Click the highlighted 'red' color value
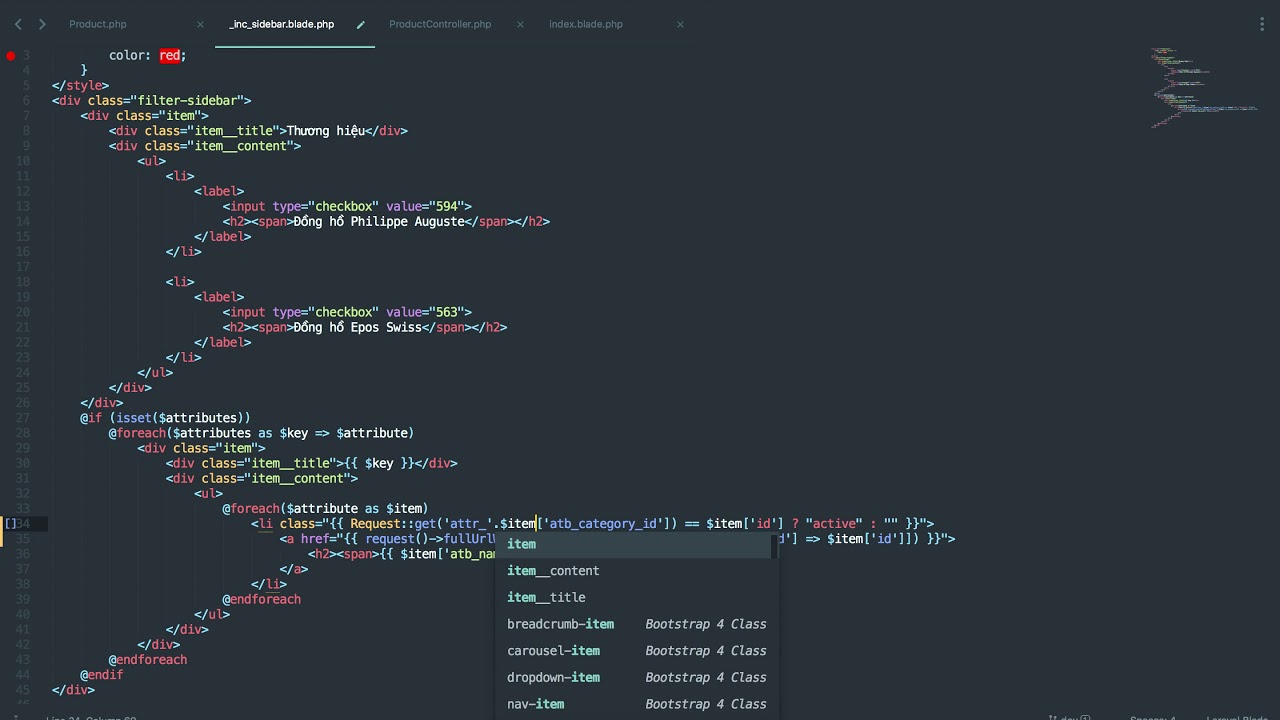1280x720 pixels. (169, 56)
